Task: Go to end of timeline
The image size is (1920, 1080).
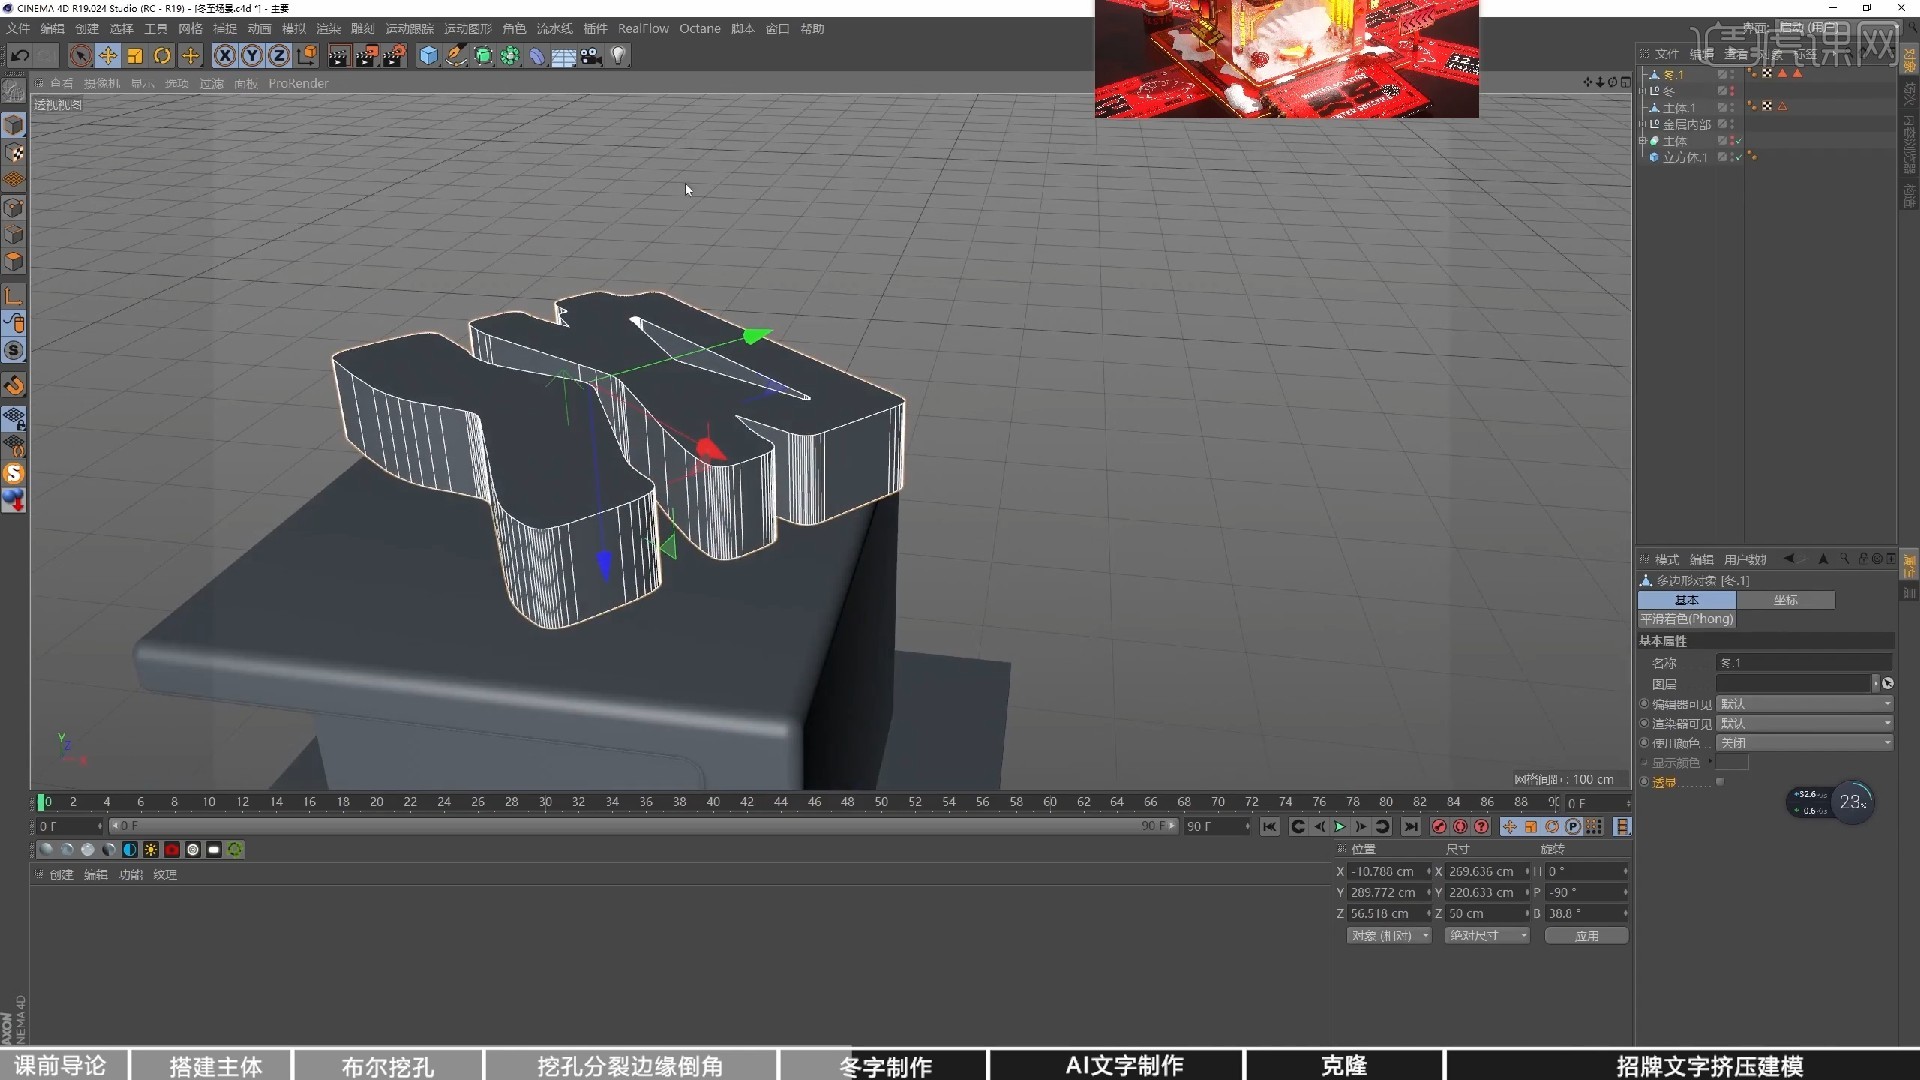Action: [1410, 827]
